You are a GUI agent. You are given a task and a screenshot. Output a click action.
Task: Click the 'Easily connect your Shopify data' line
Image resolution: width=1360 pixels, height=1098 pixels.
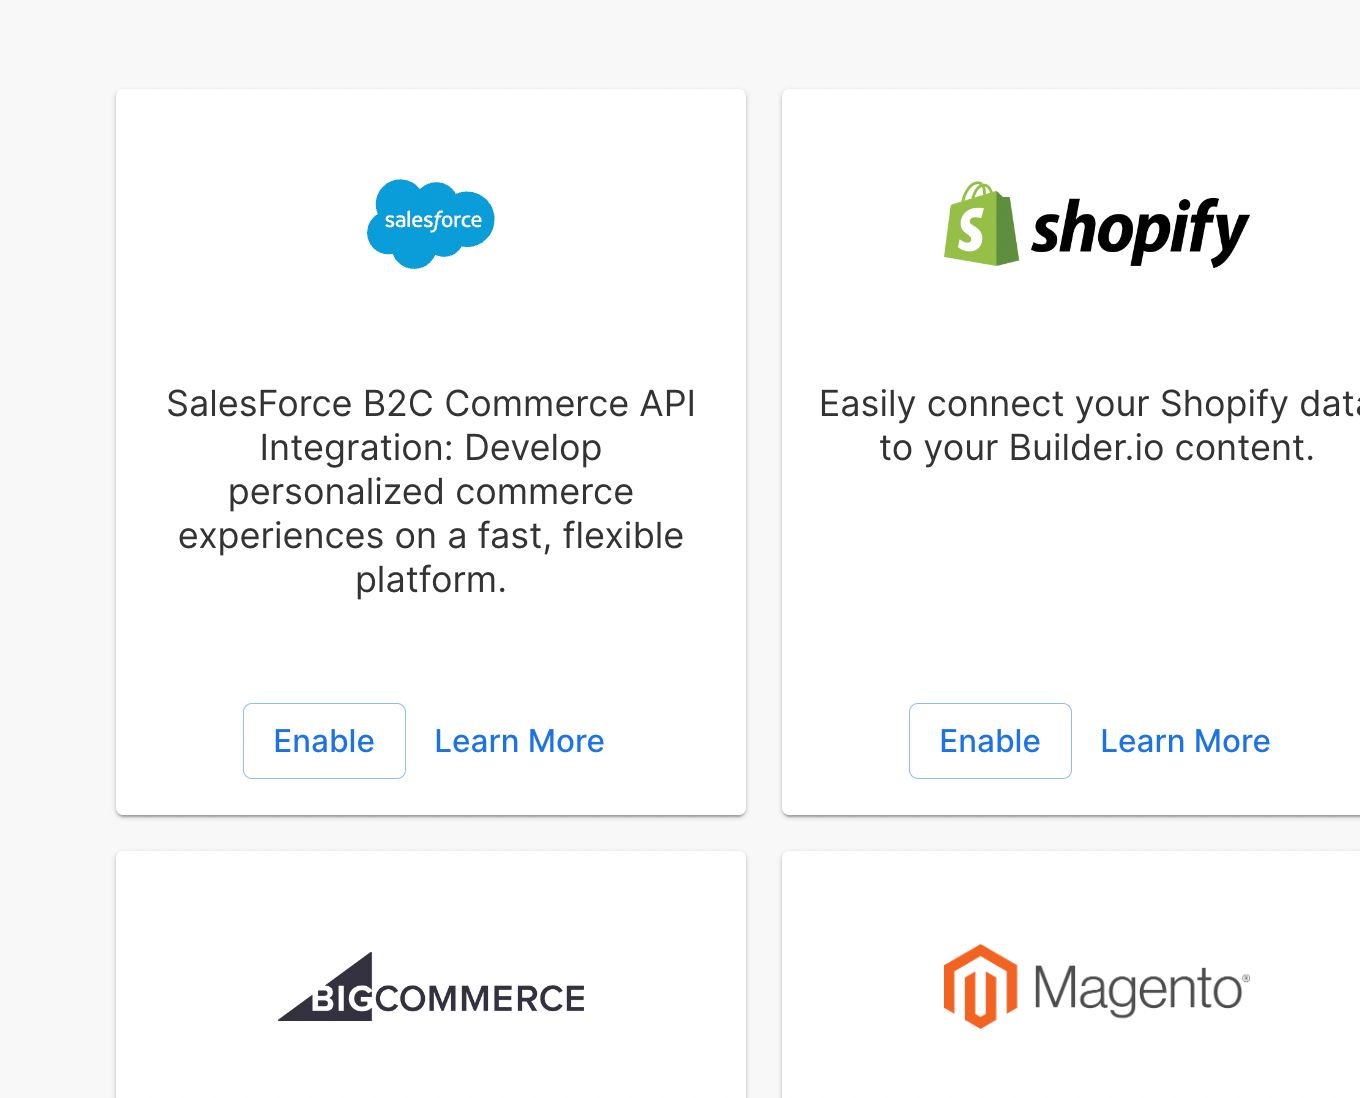pos(1089,404)
